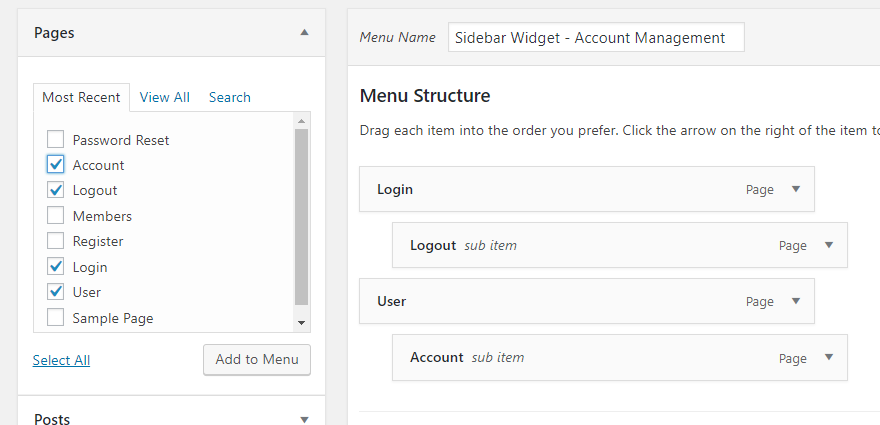Screen dimensions: 880x425
Task: Expand the Logout sub item settings
Action: [x=829, y=245]
